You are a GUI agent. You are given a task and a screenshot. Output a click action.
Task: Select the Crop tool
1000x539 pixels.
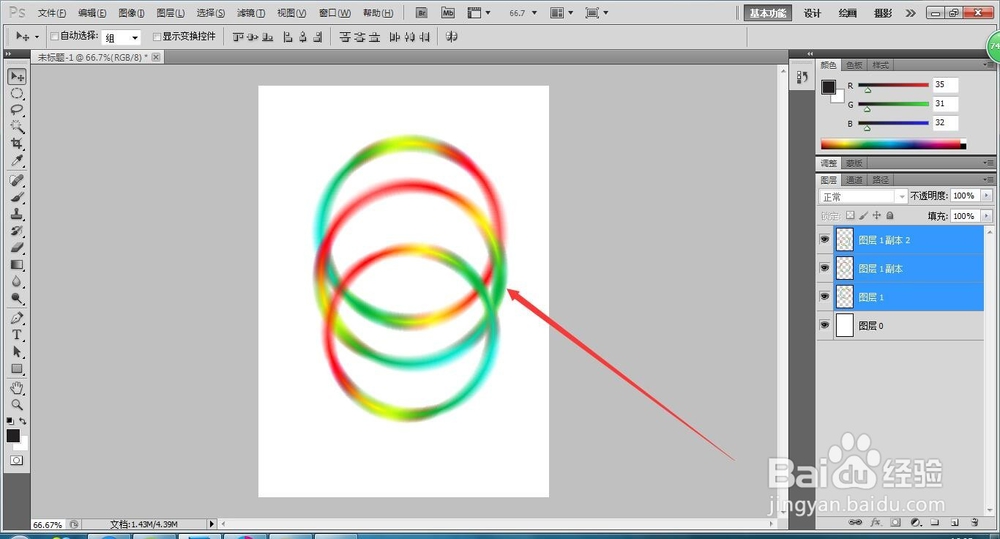(x=17, y=143)
